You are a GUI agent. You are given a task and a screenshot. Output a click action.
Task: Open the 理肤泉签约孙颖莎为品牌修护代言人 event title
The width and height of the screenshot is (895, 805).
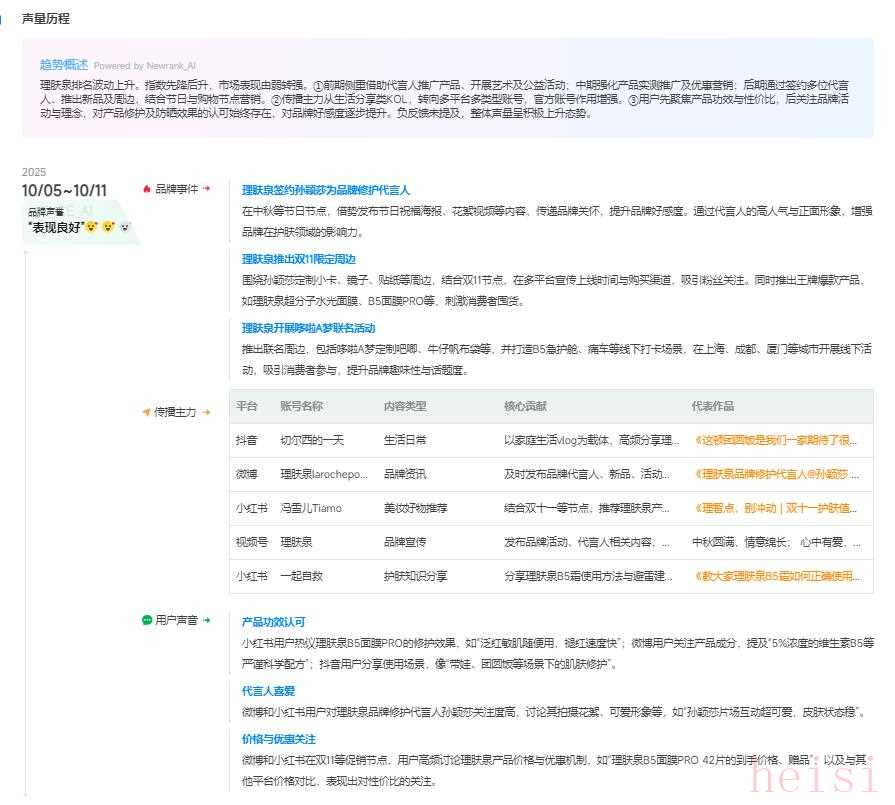point(326,189)
